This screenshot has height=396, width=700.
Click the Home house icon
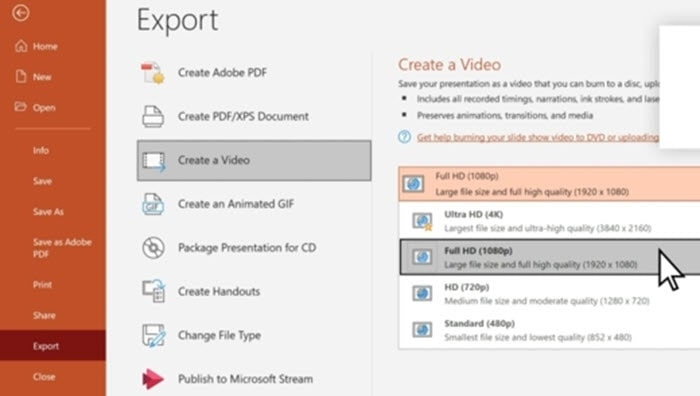[21, 46]
